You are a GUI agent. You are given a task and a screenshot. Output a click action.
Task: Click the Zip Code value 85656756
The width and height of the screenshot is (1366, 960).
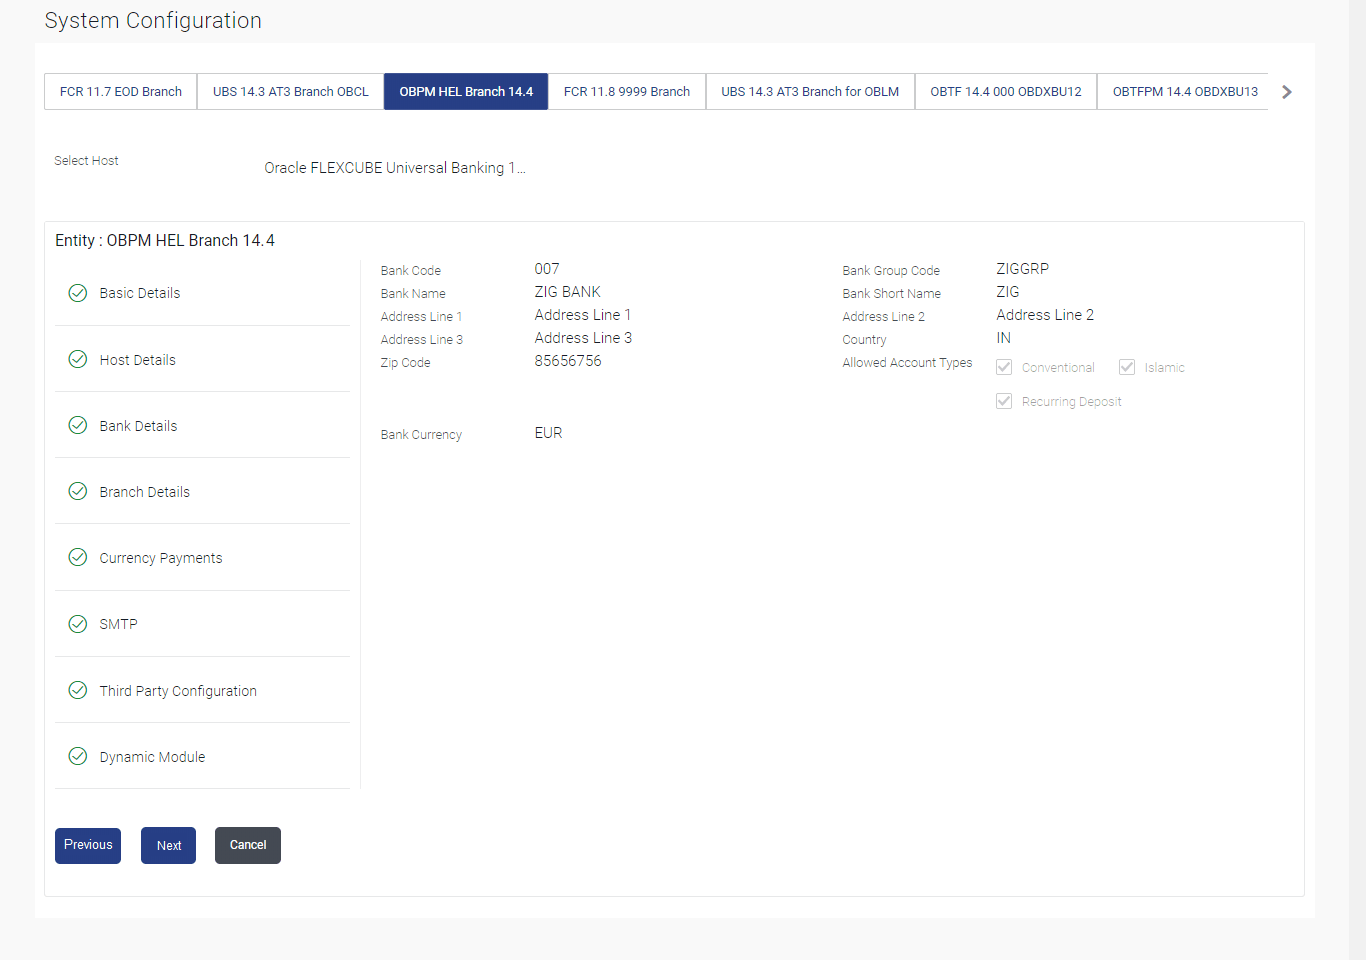click(568, 361)
